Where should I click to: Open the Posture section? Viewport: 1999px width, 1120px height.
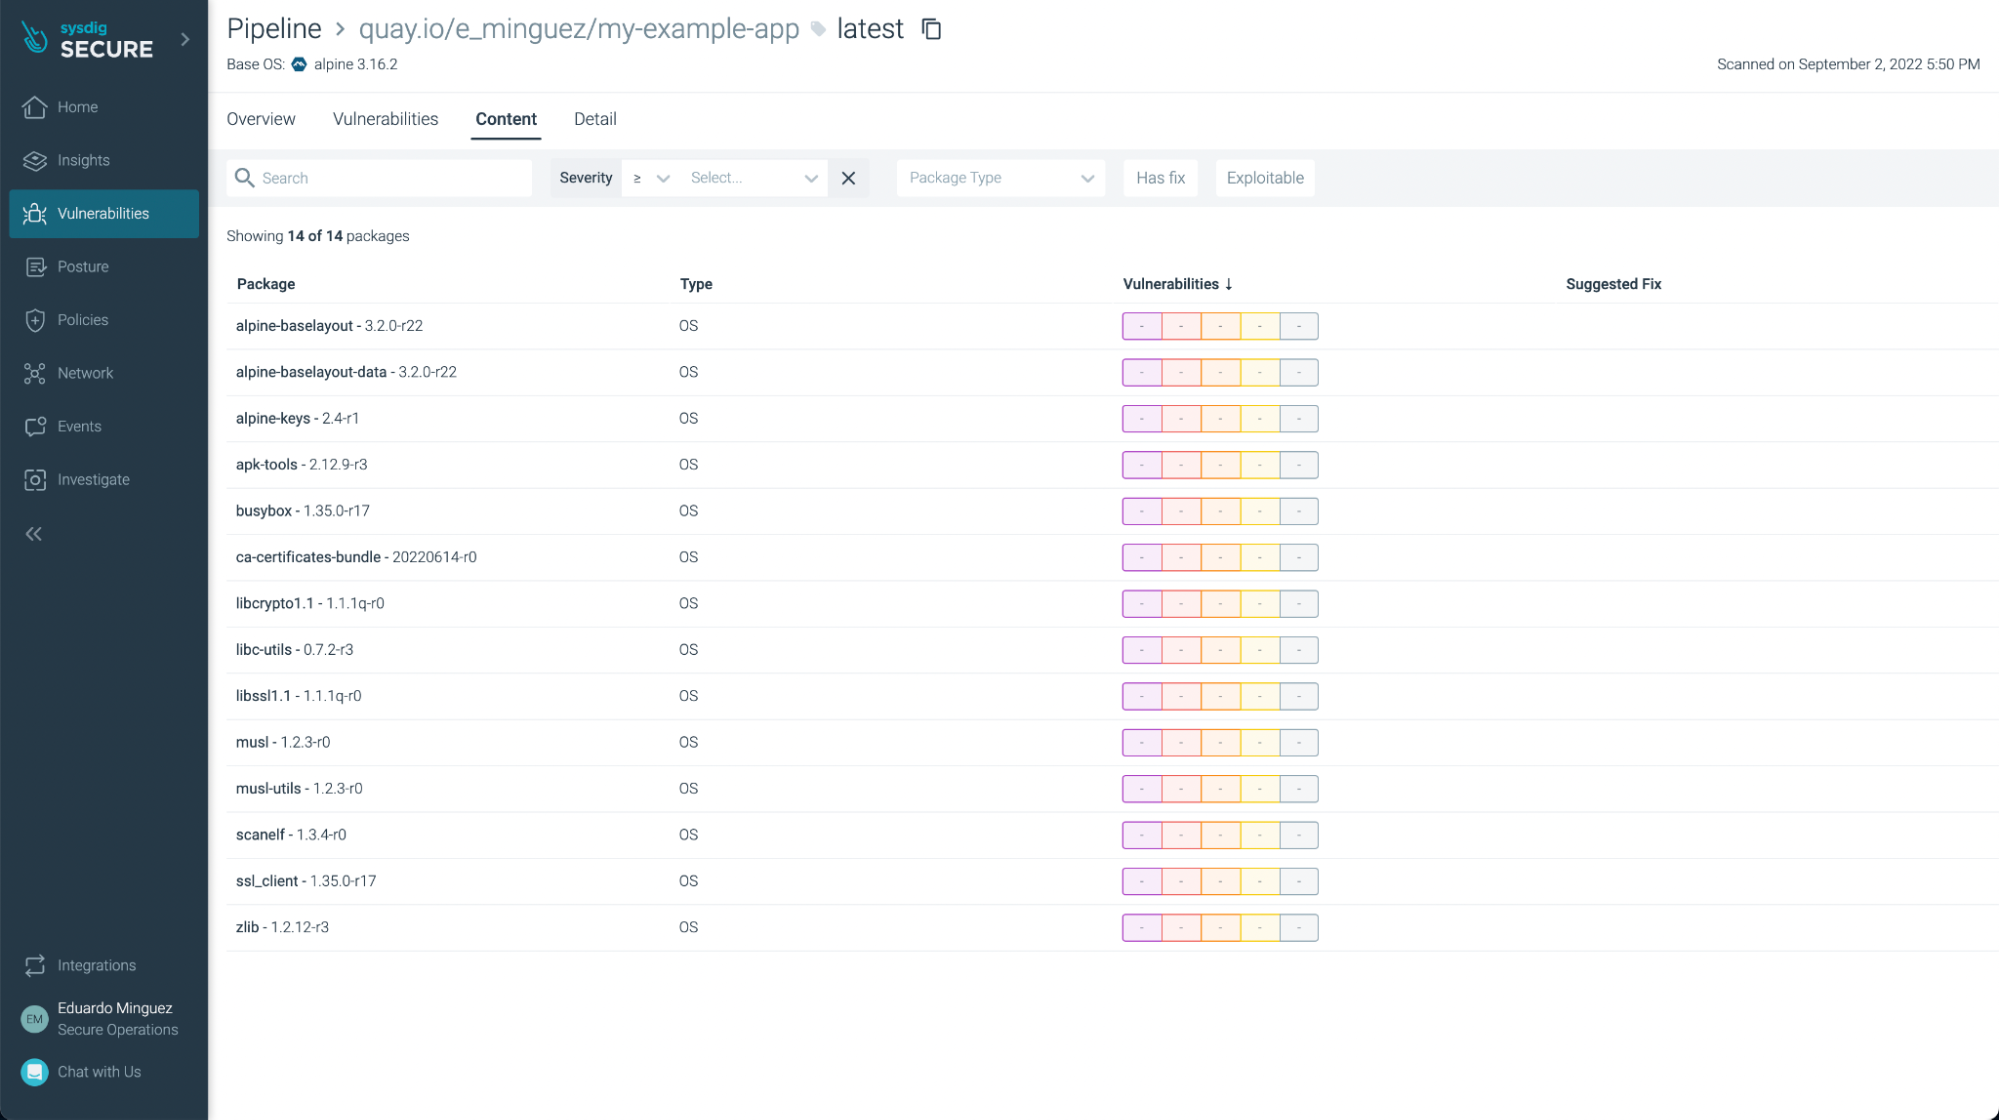pos(84,266)
